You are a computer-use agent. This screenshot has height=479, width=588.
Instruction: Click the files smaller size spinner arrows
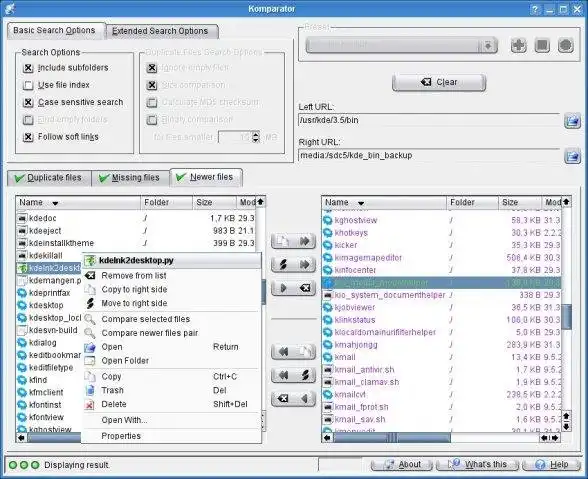point(256,137)
